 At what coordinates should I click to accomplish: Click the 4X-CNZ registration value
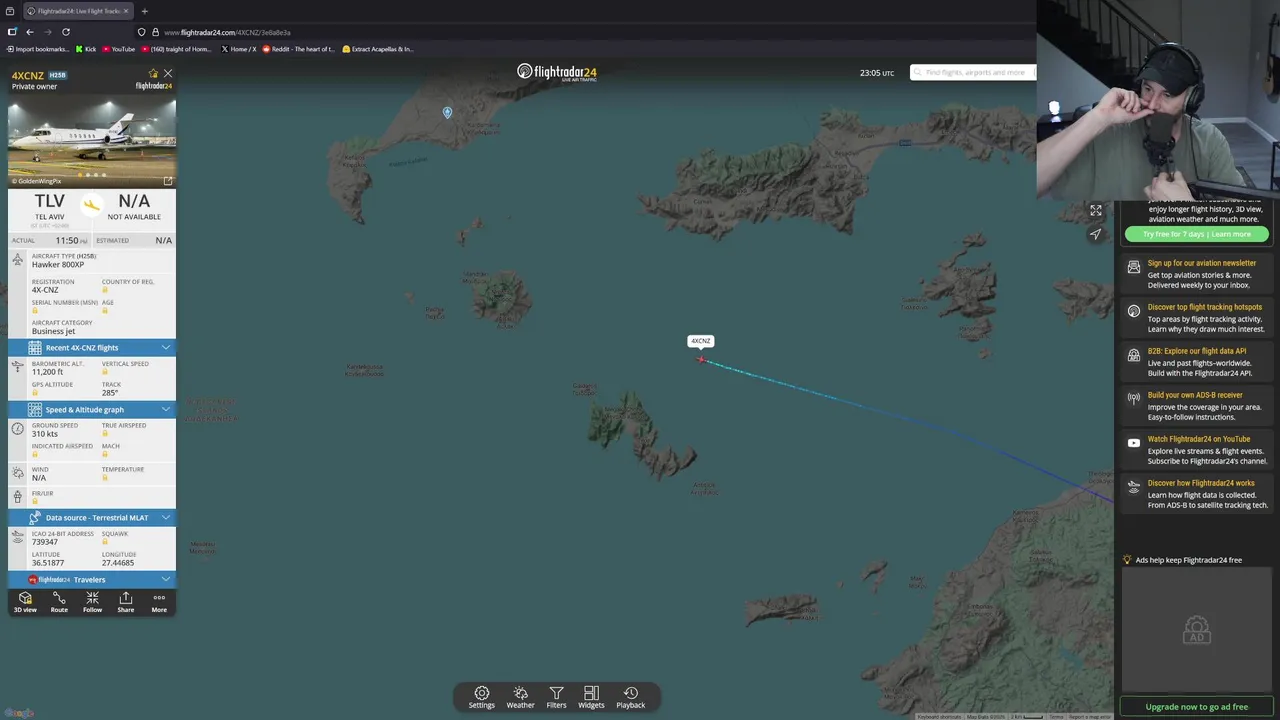tap(45, 290)
